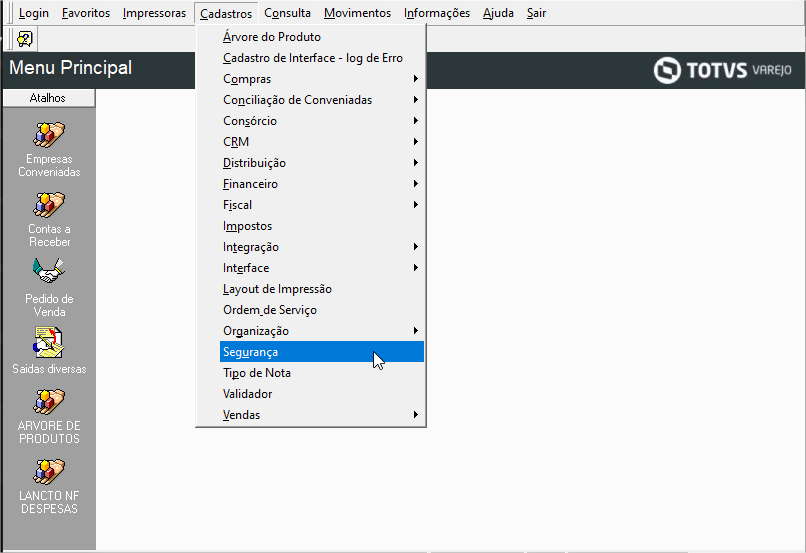Image resolution: width=806 pixels, height=553 pixels.
Task: Select the Impostos menu entry
Action: click(x=322, y=226)
